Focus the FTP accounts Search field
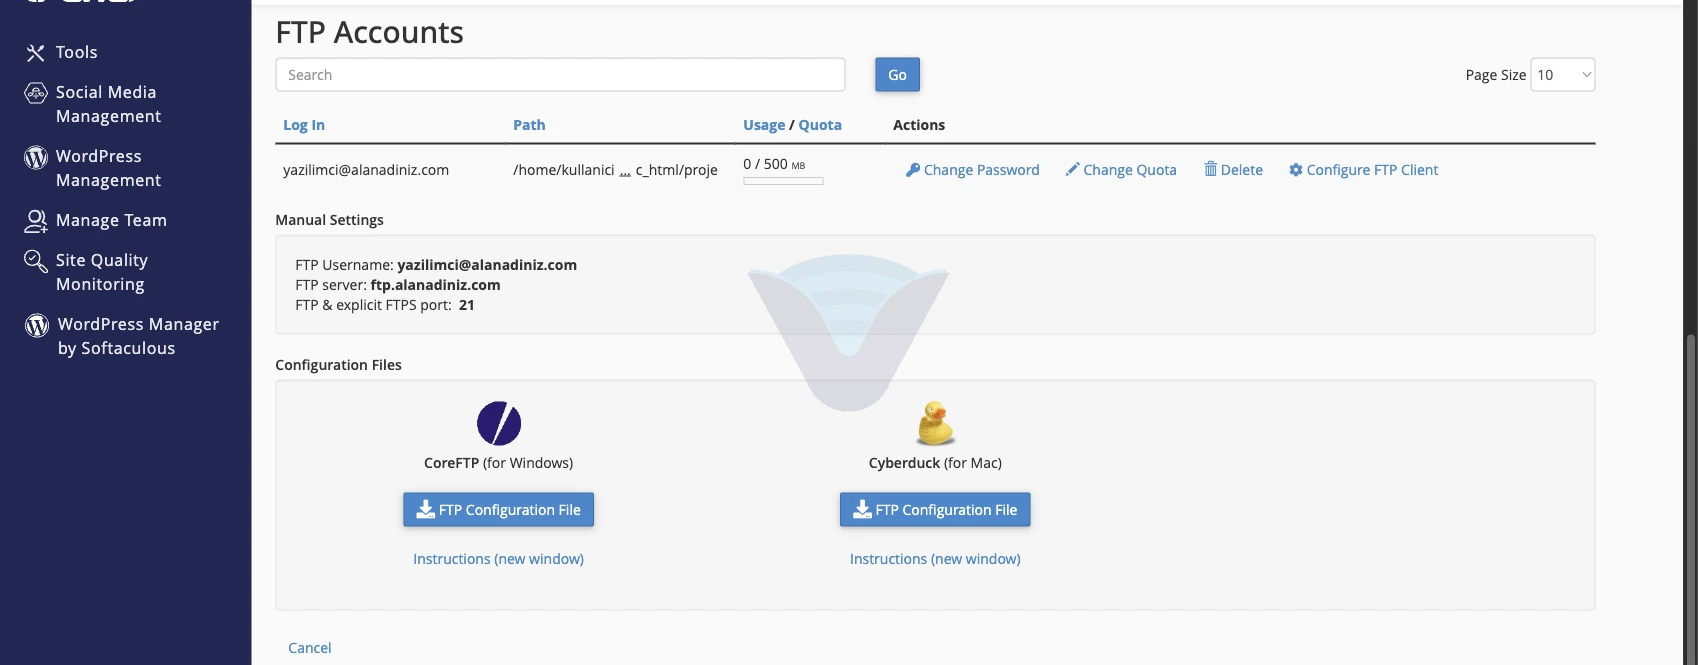 tap(560, 75)
